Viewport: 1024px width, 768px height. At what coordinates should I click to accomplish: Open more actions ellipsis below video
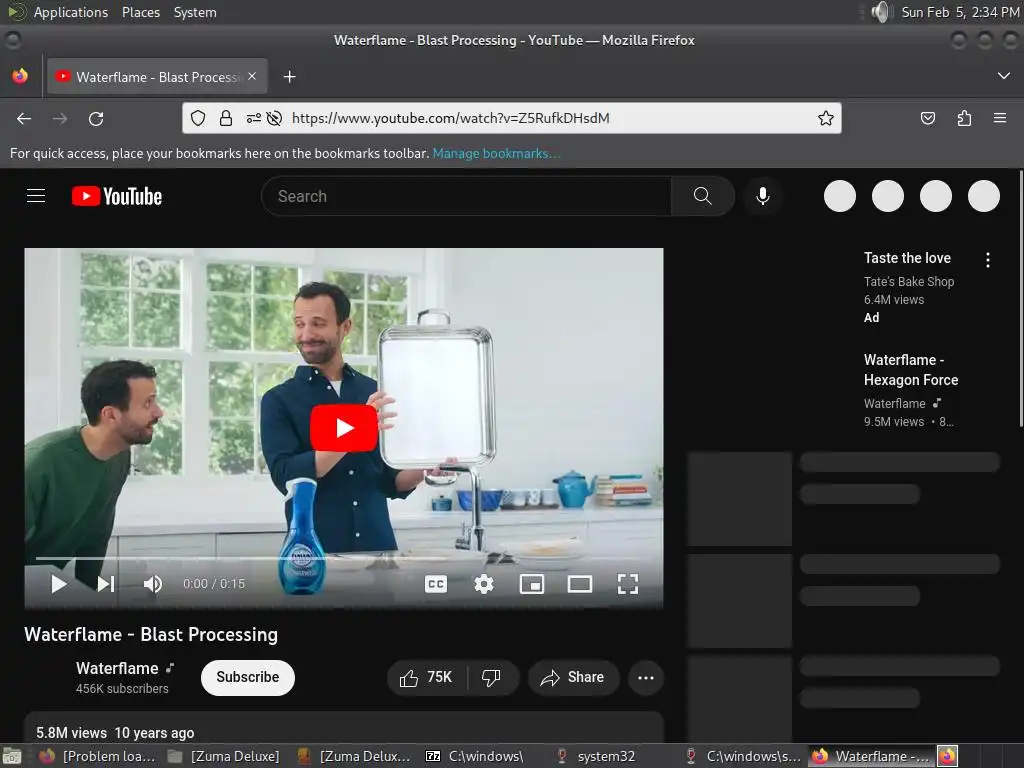tap(646, 677)
